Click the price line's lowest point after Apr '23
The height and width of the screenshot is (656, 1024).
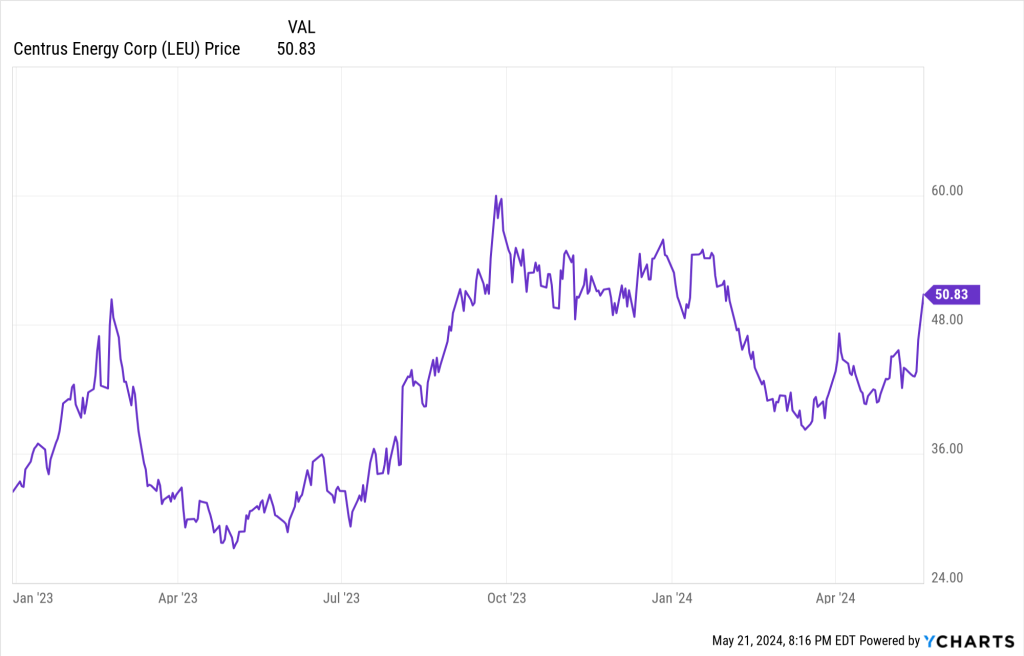pyautogui.click(x=234, y=549)
